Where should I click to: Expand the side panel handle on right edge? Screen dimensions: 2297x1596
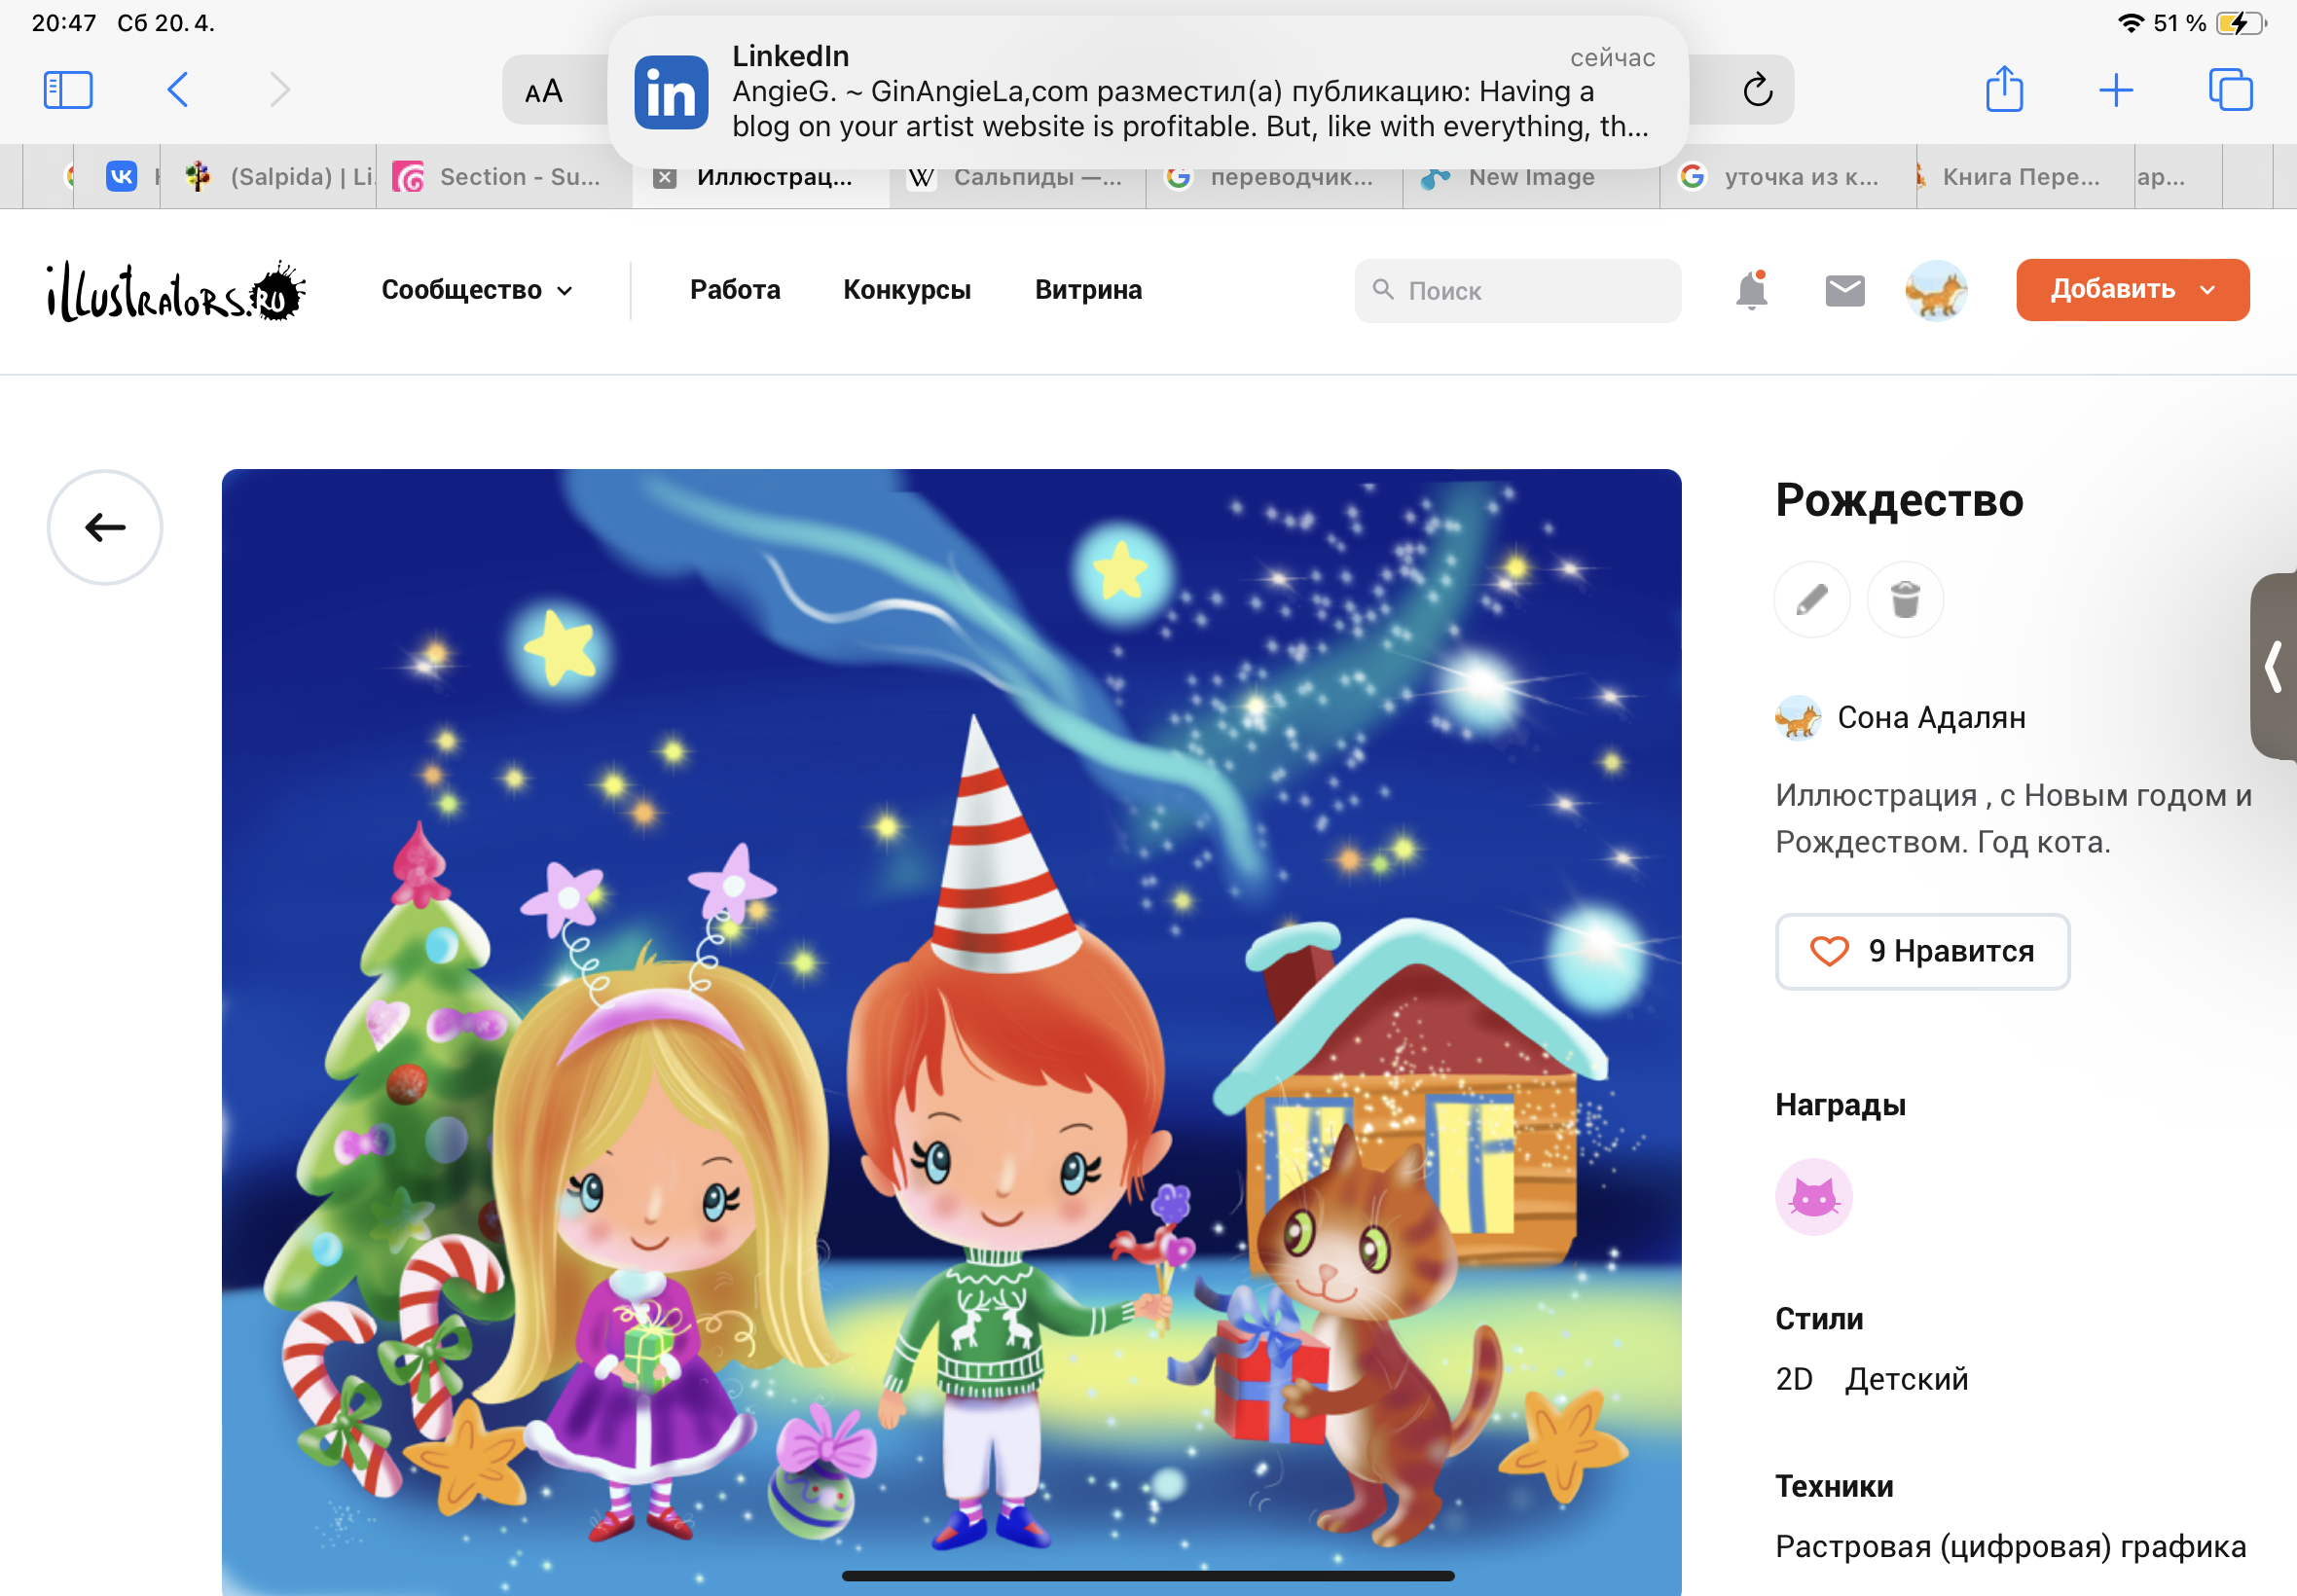coord(2274,666)
